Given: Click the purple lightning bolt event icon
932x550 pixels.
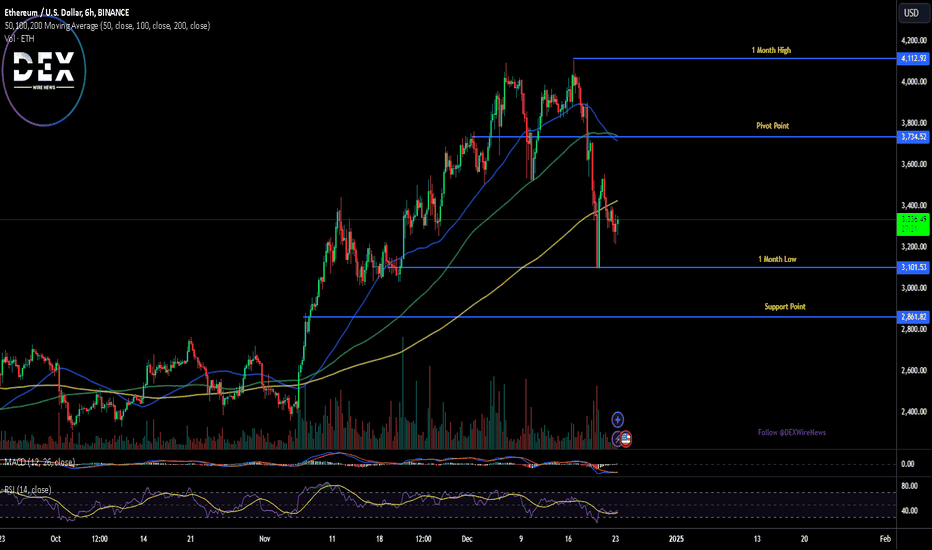Looking at the screenshot, I should 616,439.
